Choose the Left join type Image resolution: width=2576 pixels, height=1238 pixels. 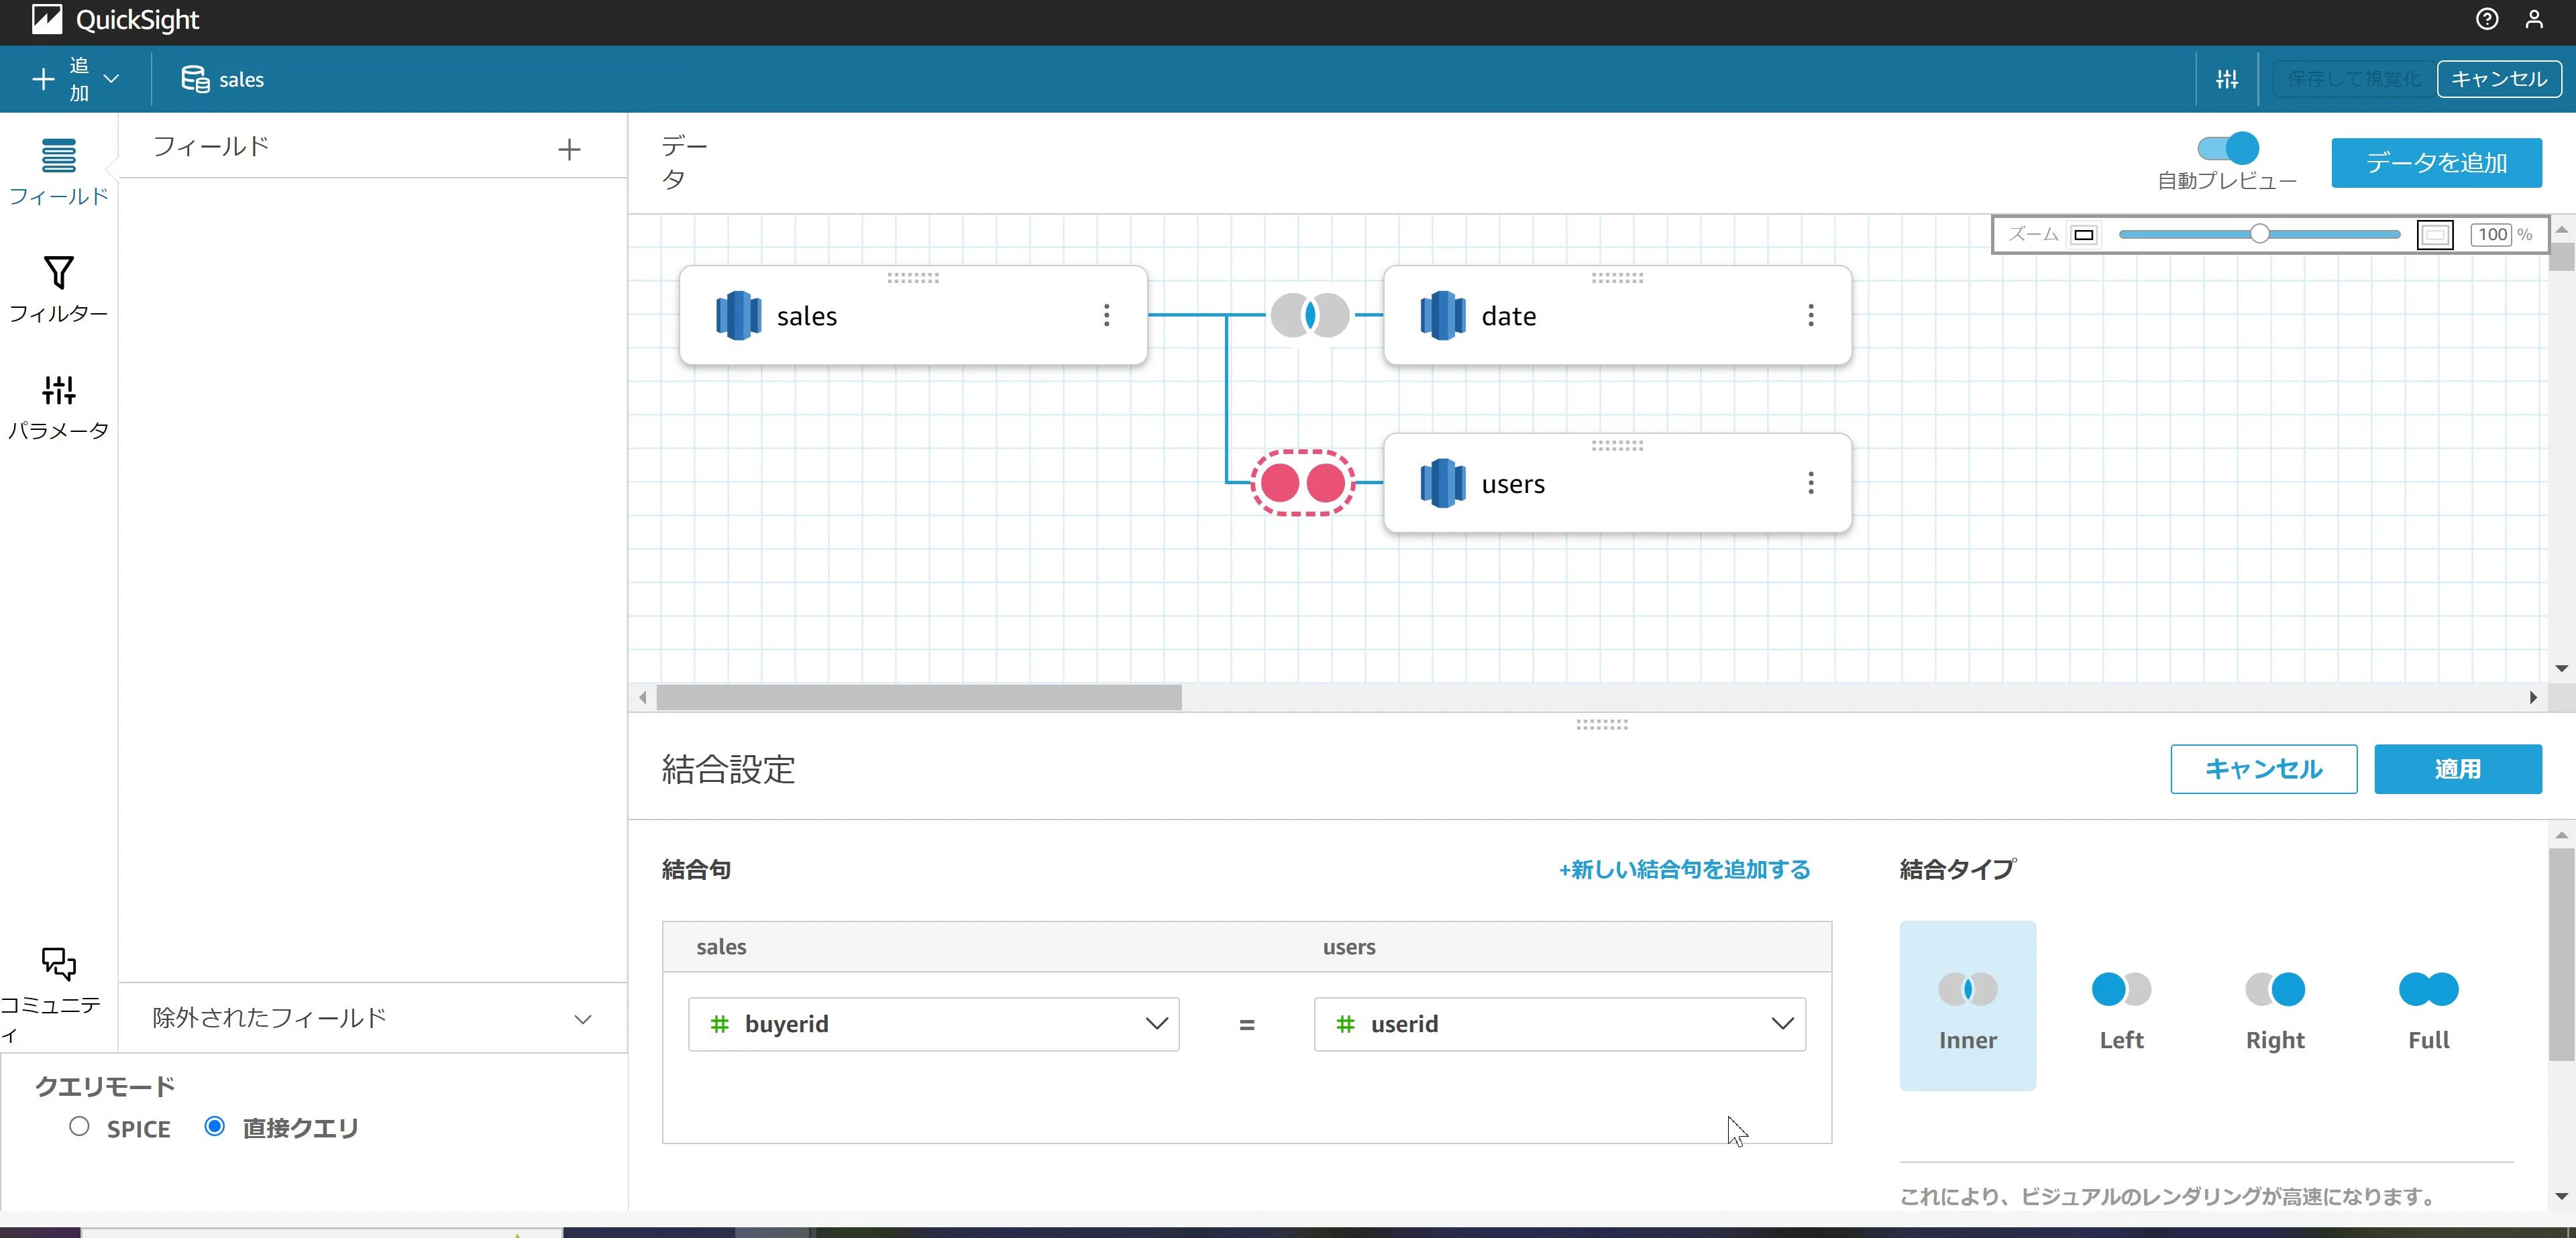tap(2121, 1006)
